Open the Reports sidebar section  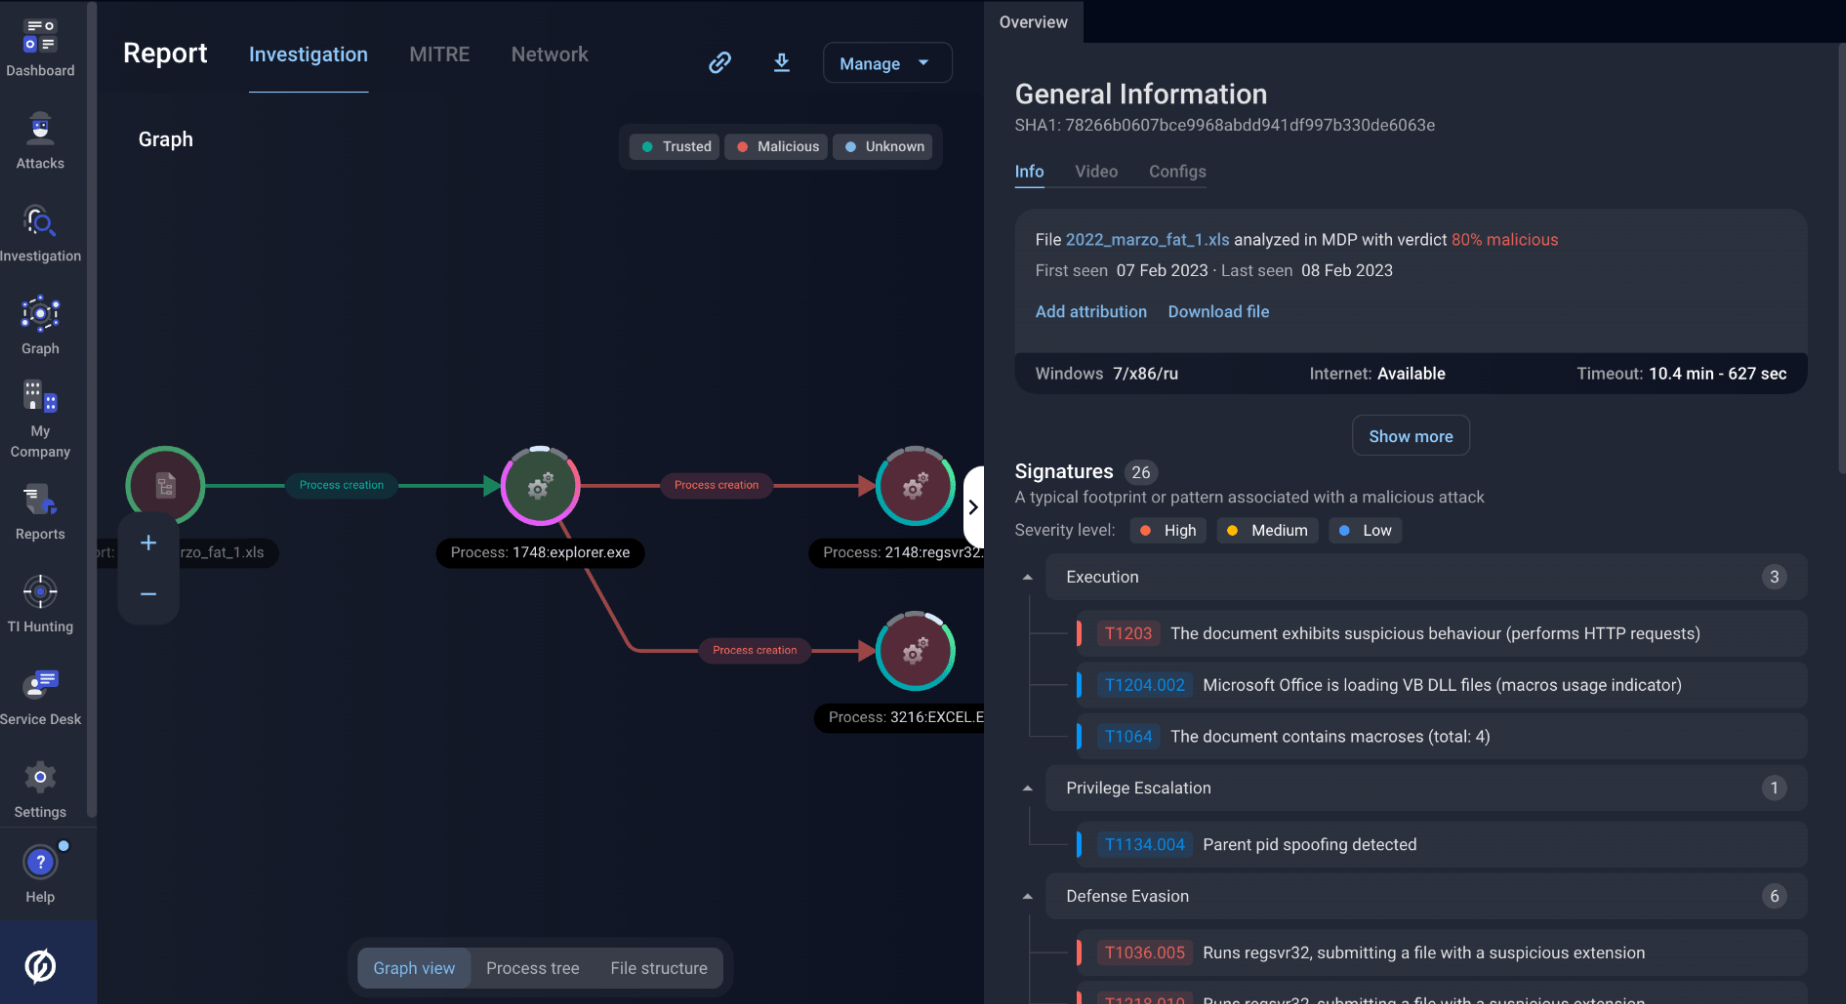(40, 512)
